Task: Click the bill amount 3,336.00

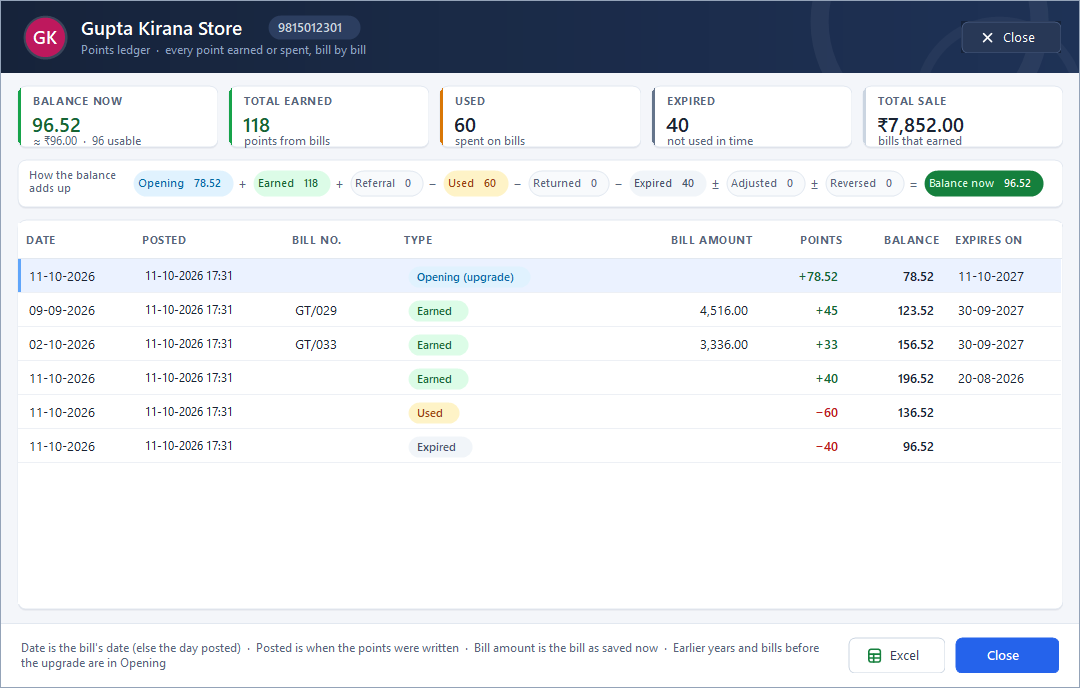Action: 724,344
